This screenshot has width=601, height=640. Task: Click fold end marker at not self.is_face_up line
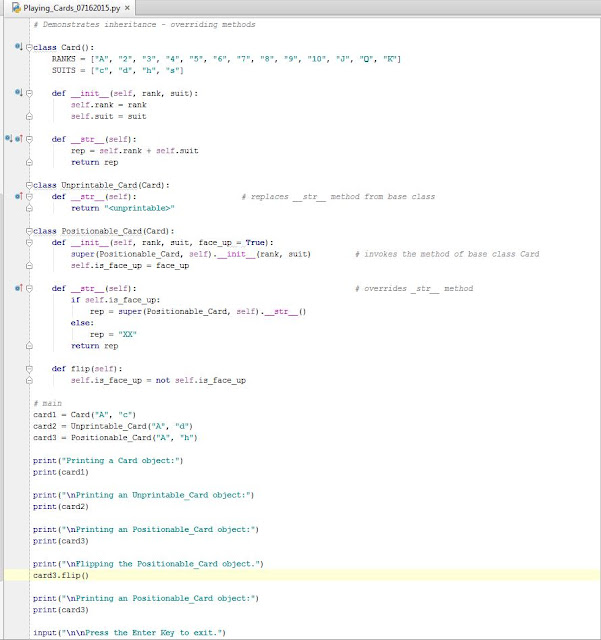click(29, 380)
